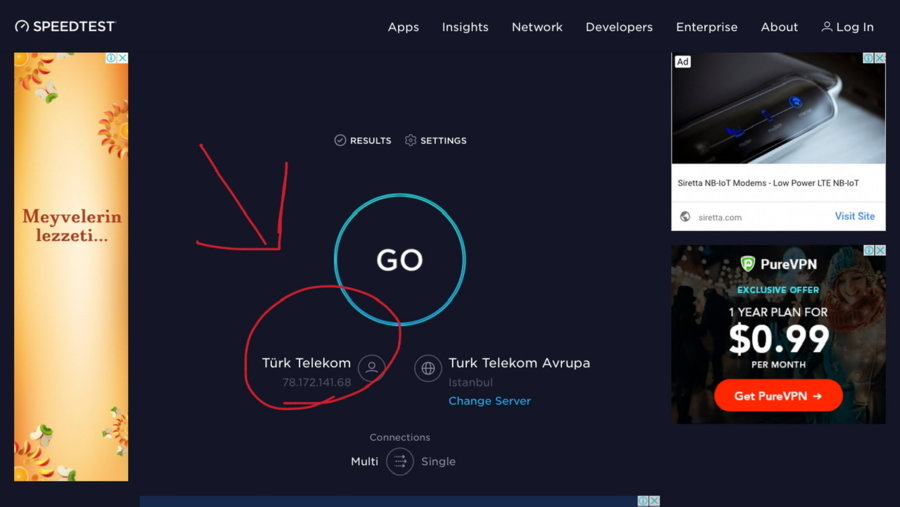
Task: Open ad info icon on PureVPN ad
Action: 869,250
